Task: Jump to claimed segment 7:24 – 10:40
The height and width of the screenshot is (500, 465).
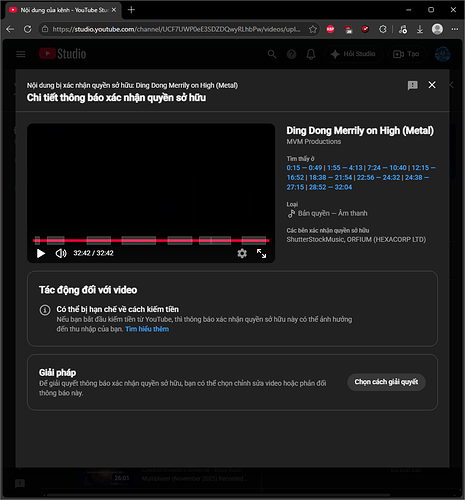Action: (x=387, y=168)
